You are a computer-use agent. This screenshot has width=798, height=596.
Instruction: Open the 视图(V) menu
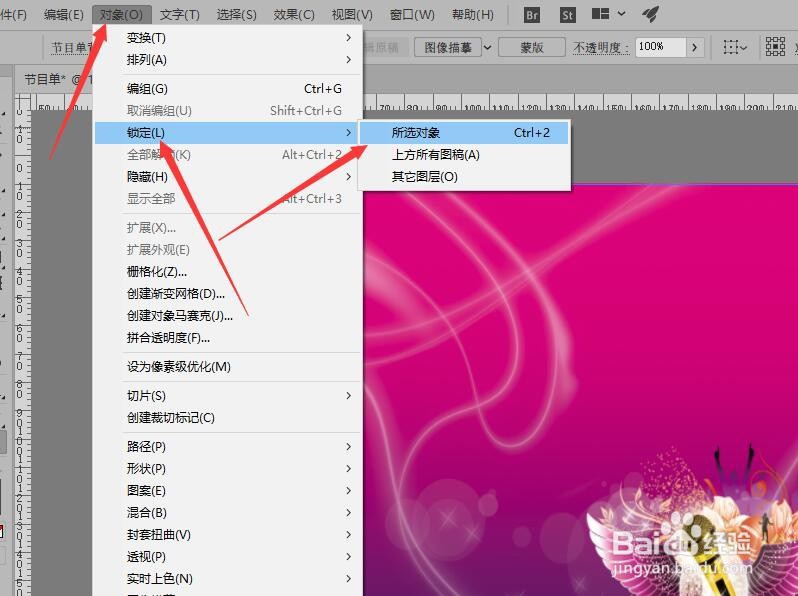[x=352, y=14]
